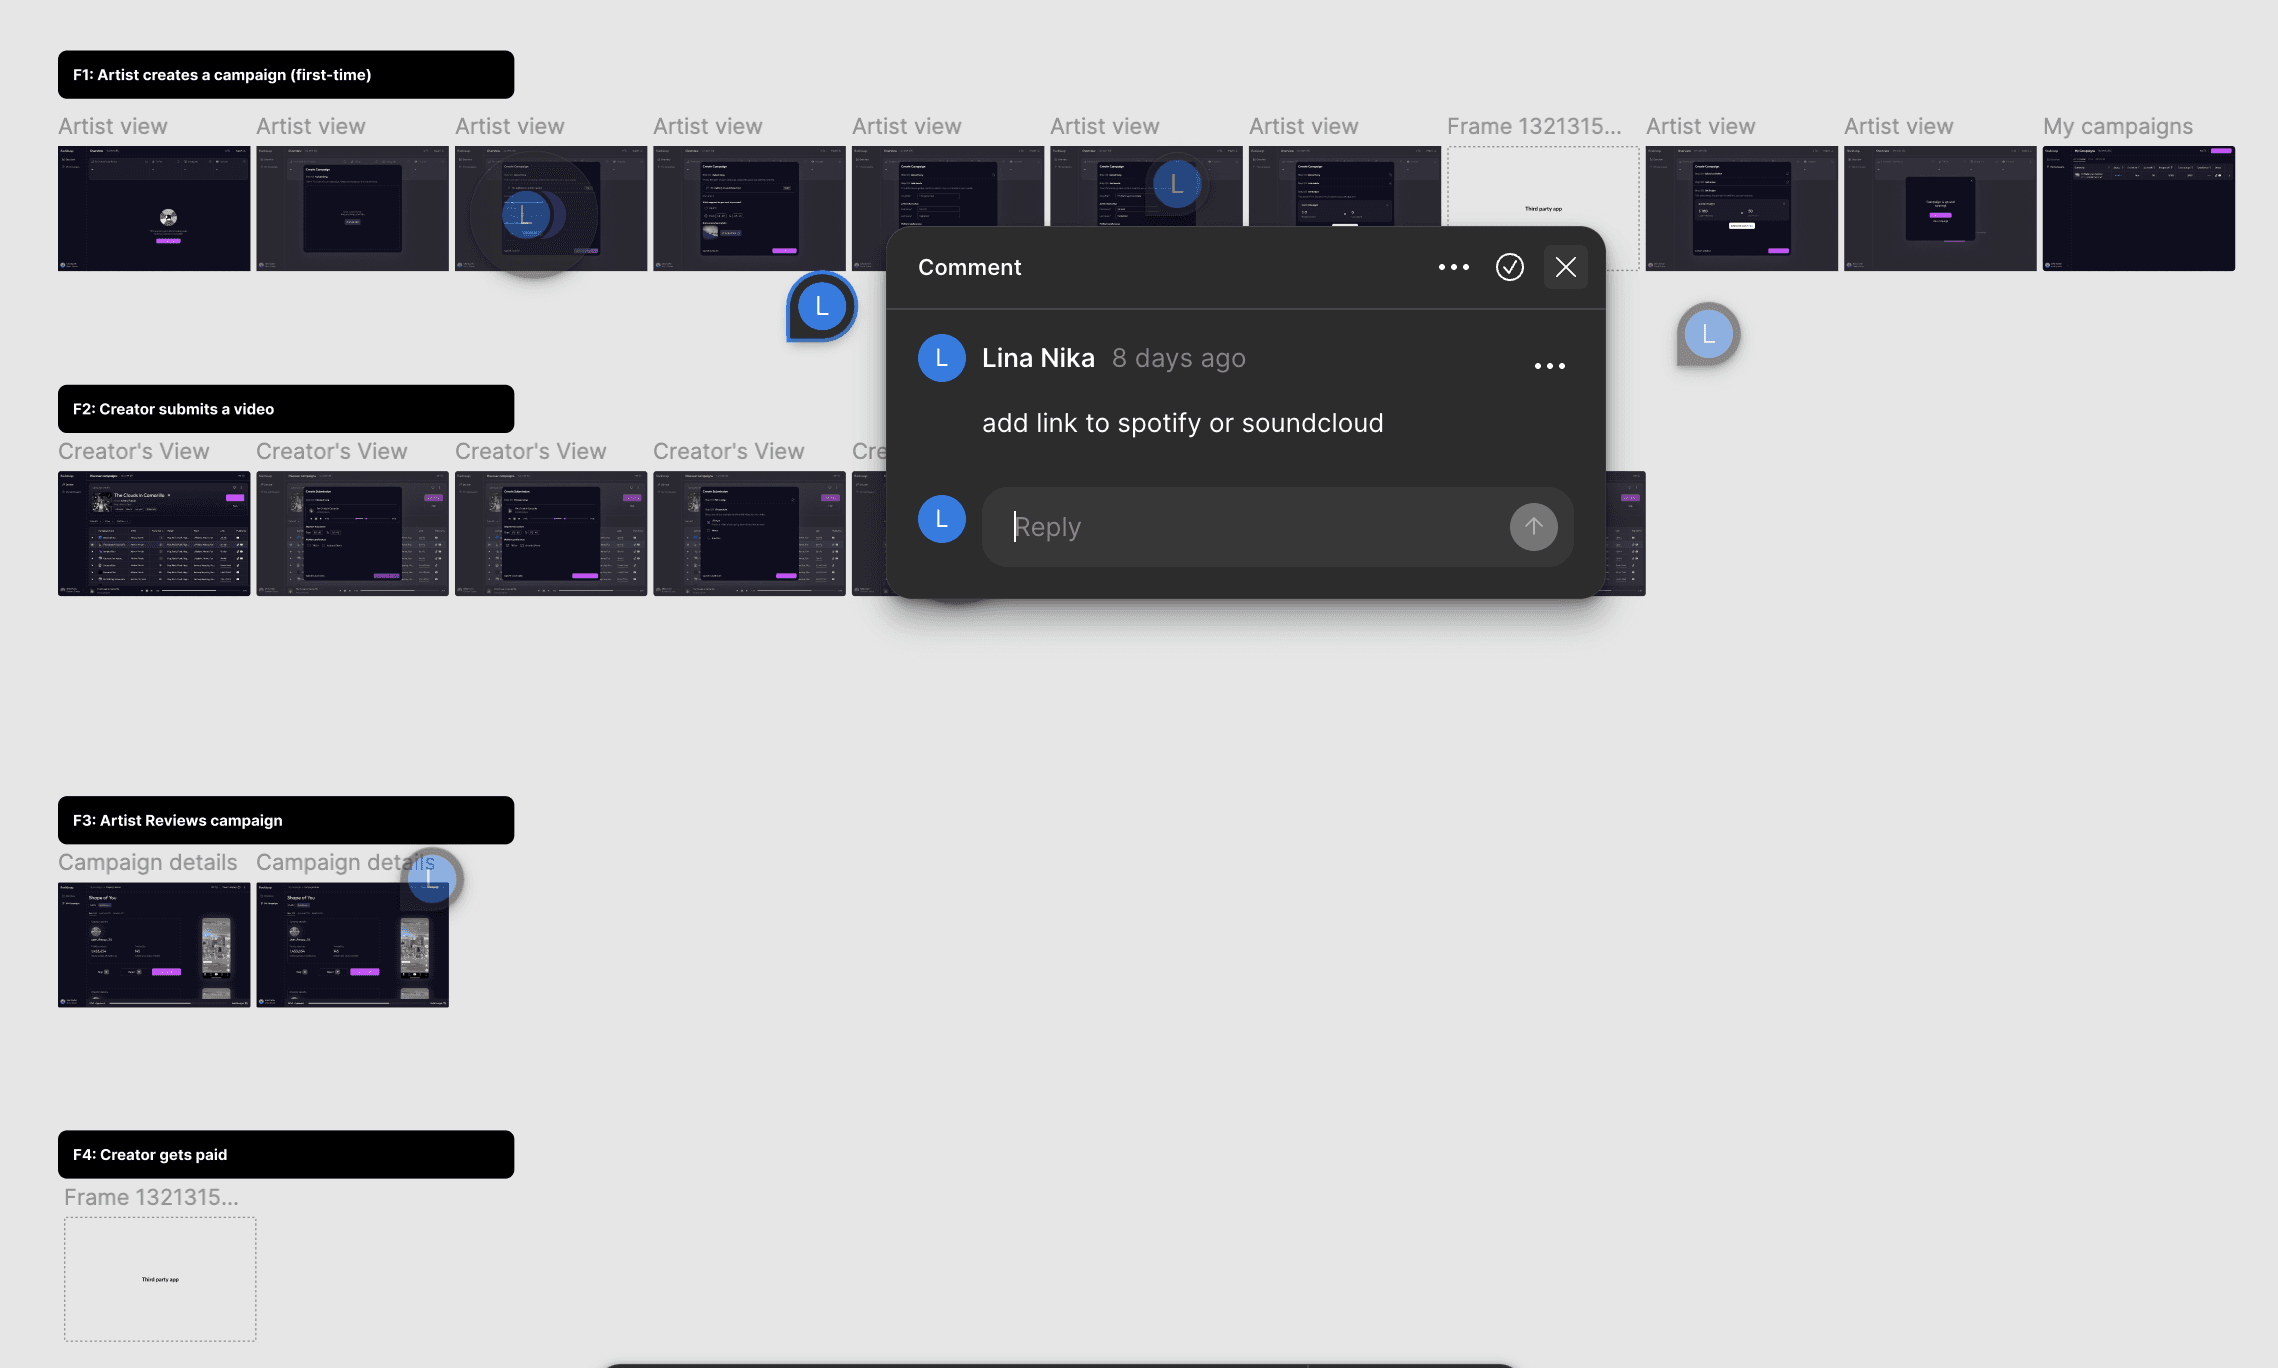Select the active comment pin below Artist view
The height and width of the screenshot is (1368, 2278).
pos(821,307)
